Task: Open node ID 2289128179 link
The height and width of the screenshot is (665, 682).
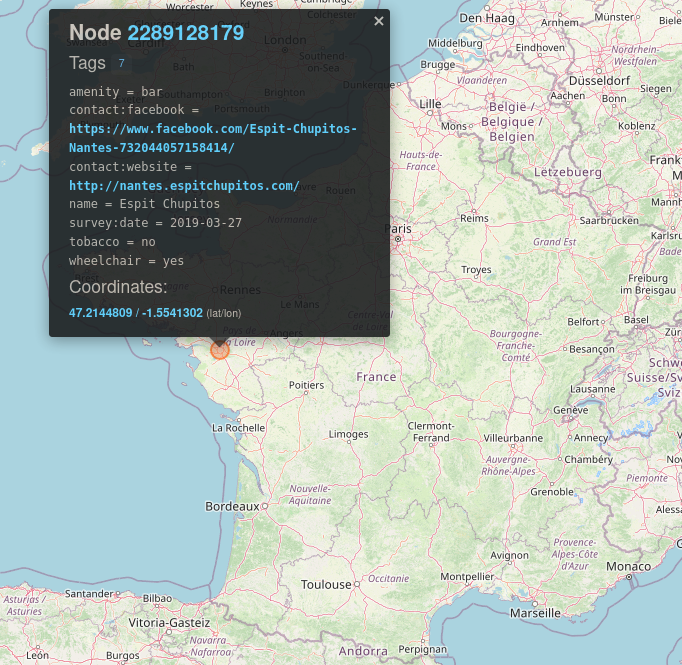Action: pyautogui.click(x=186, y=33)
